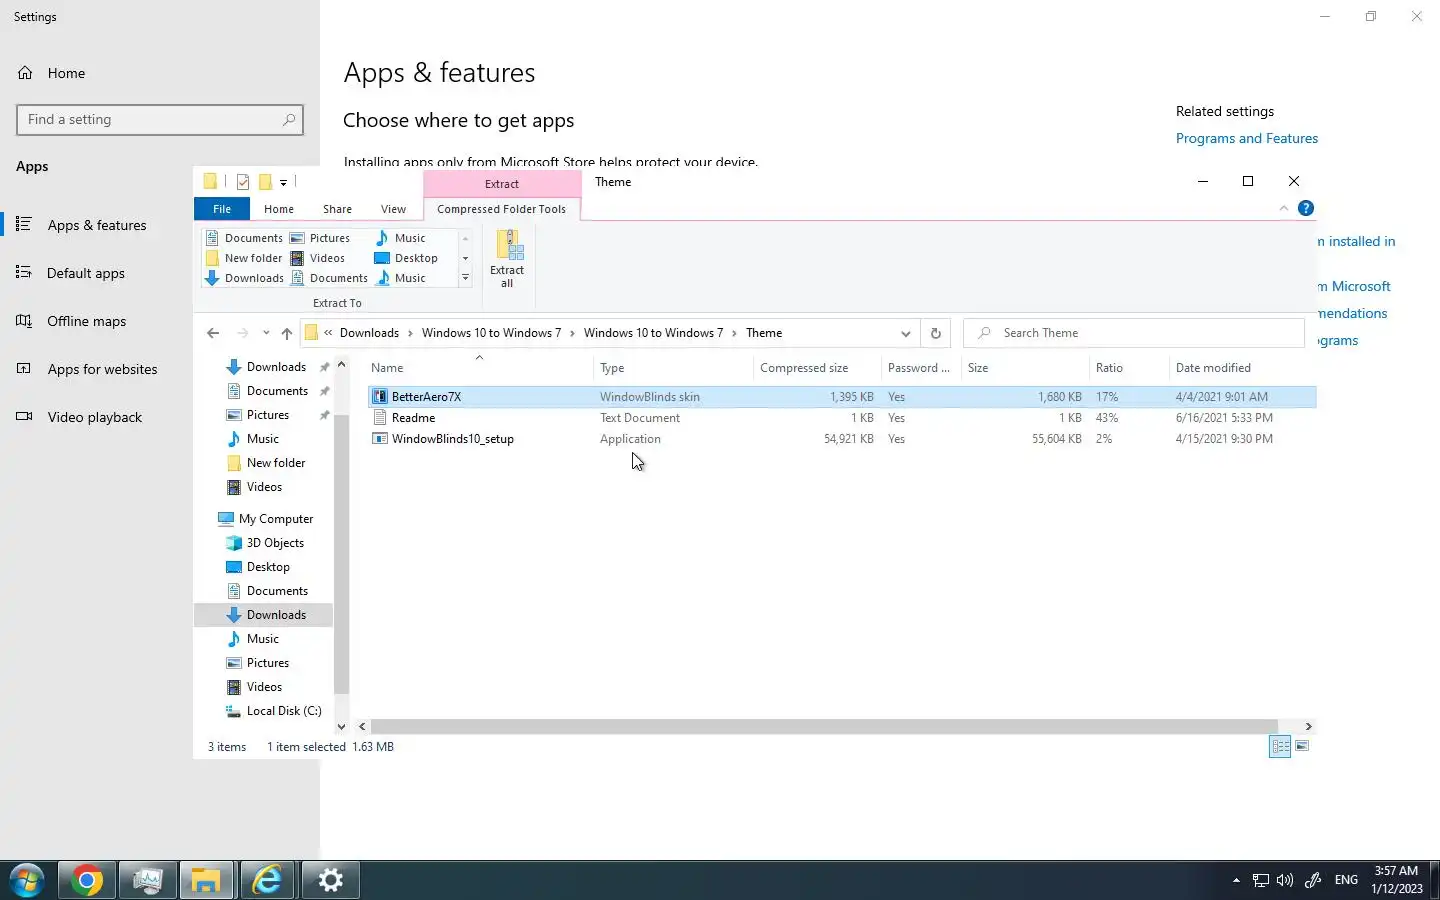This screenshot has width=1440, height=900.
Task: Click the volume speaker tray icon
Action: (x=1285, y=880)
